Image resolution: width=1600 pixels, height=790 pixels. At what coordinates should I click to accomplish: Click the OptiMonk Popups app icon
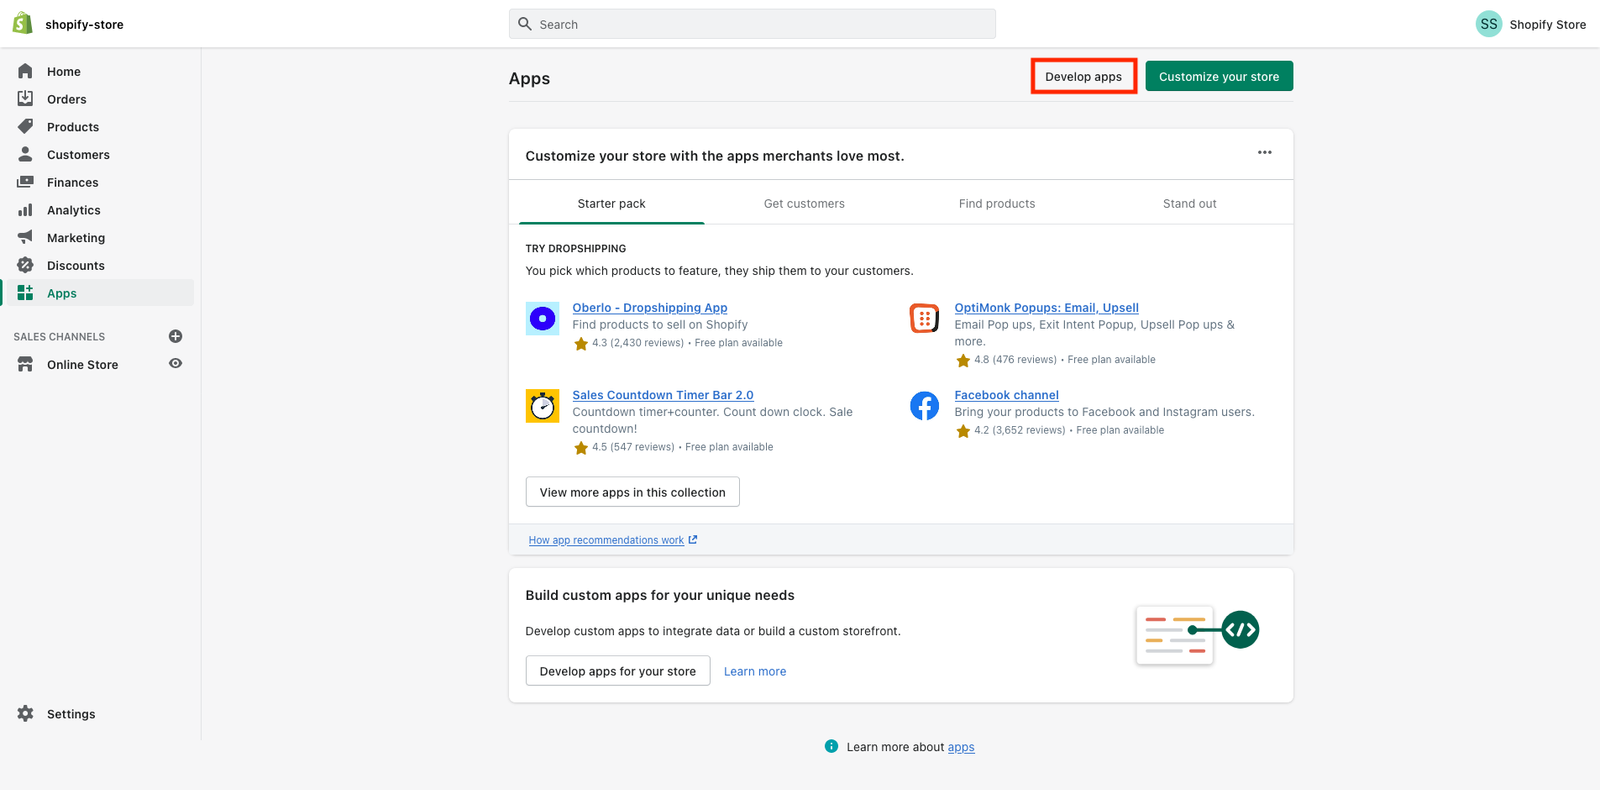click(x=924, y=319)
